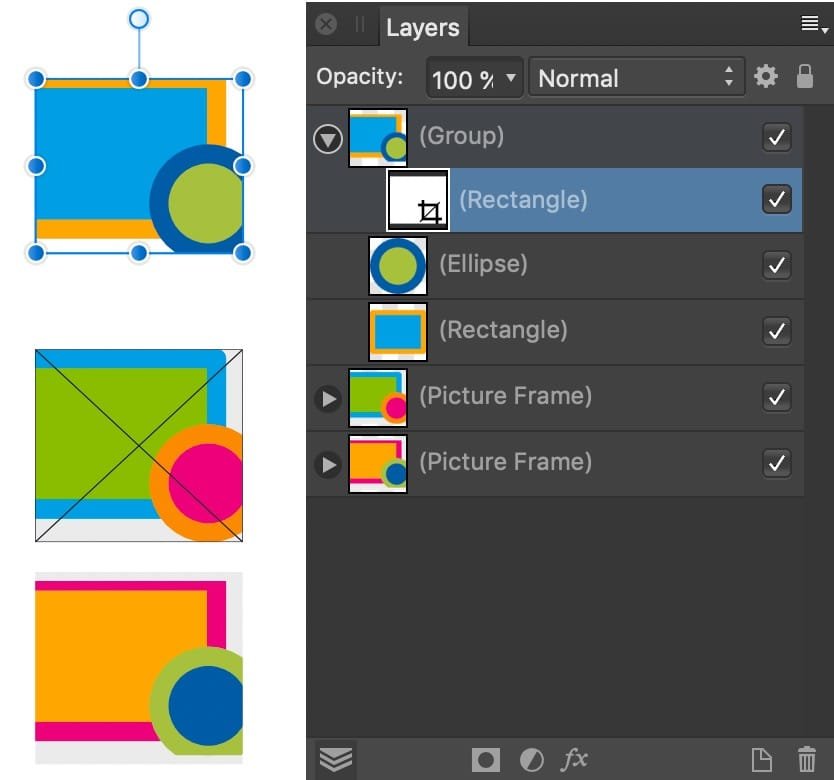Switch to the Layers tab

424,27
